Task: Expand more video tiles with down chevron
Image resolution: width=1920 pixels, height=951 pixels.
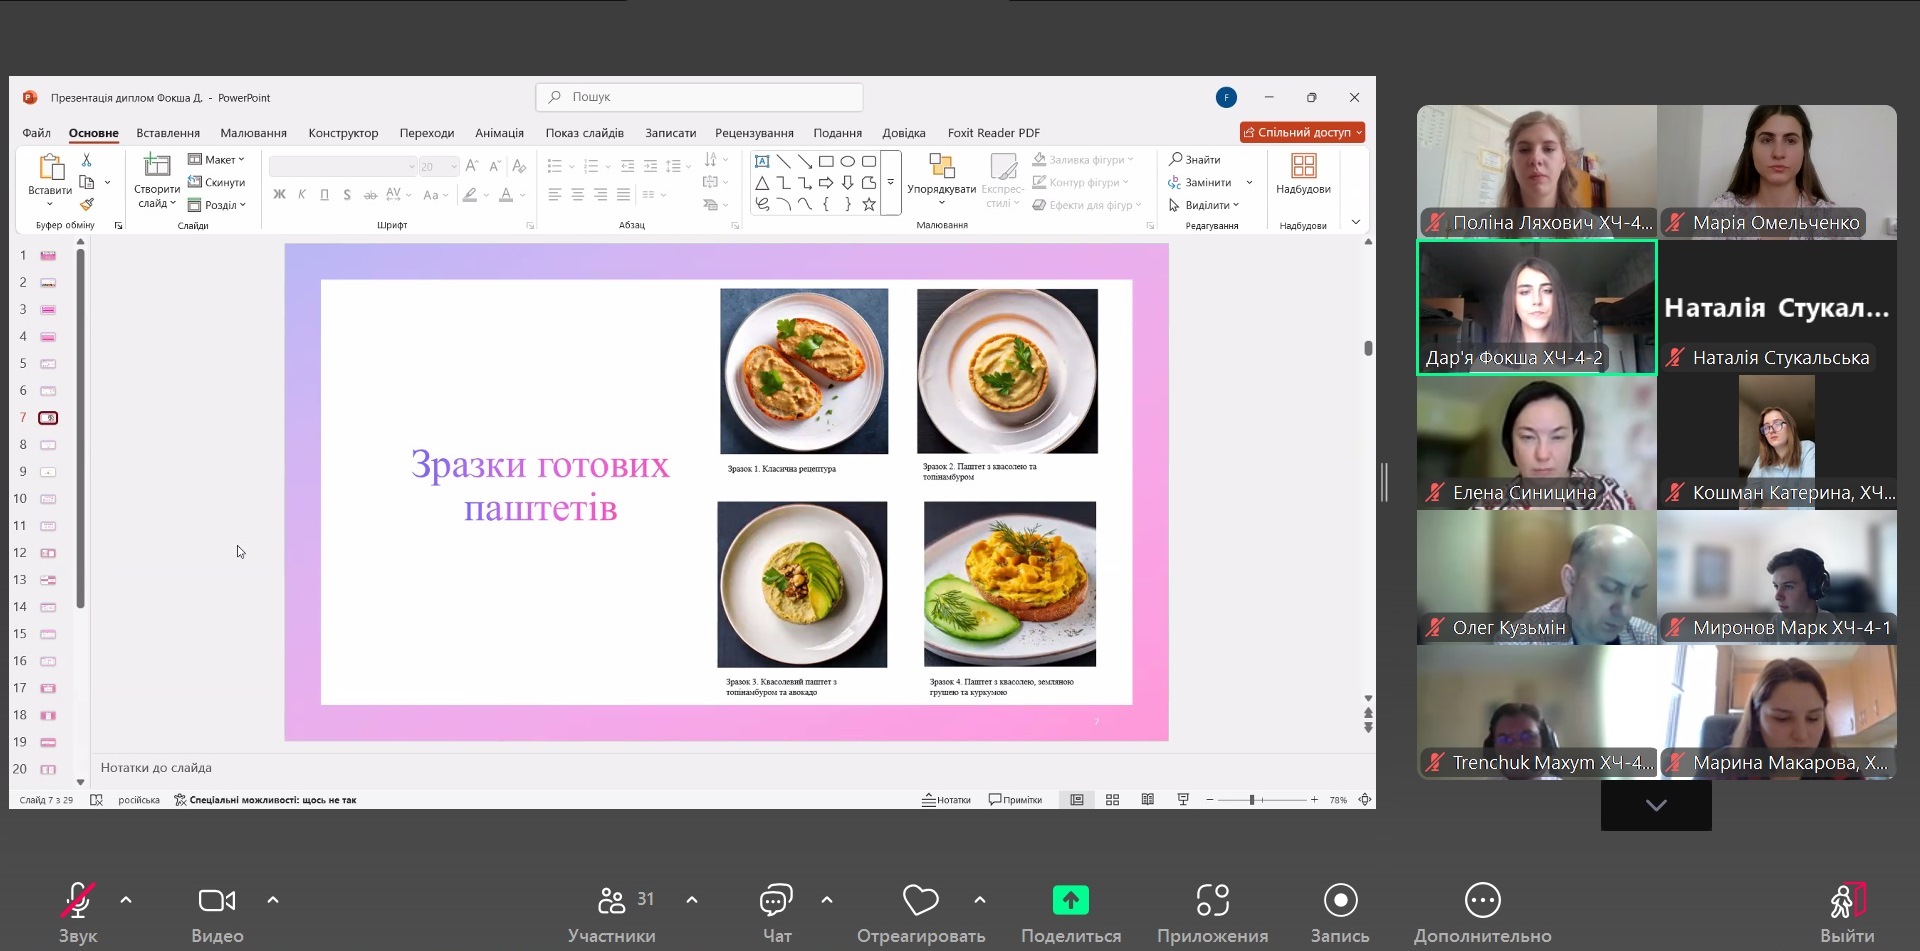Action: (x=1655, y=806)
